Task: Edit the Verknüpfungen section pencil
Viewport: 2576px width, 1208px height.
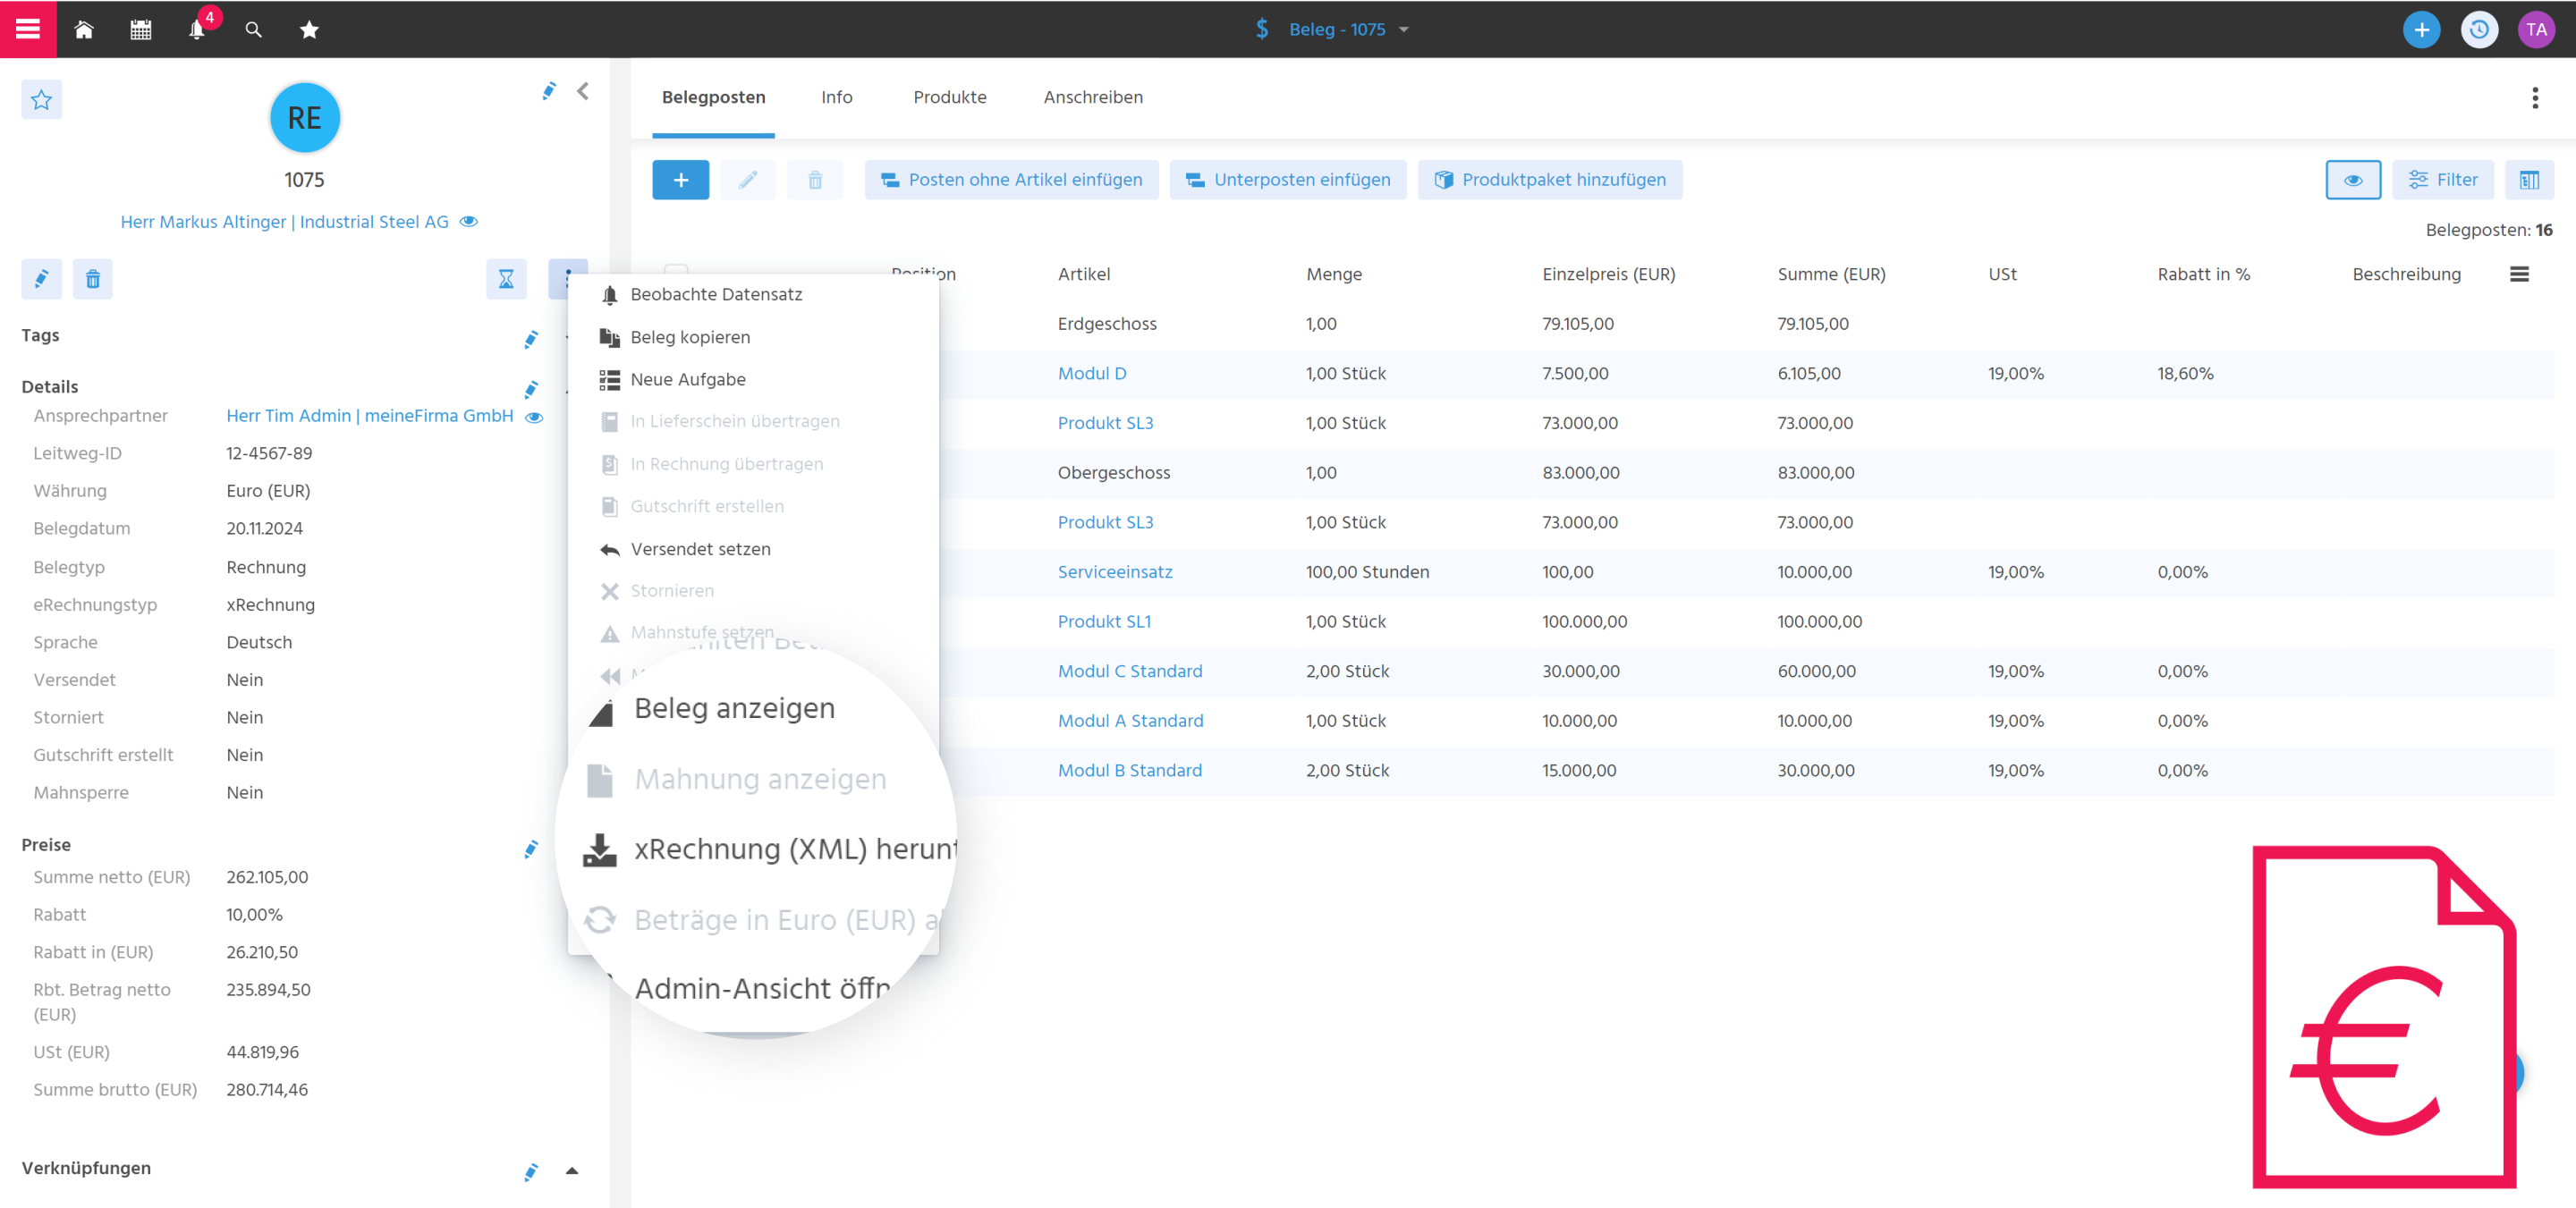Action: tap(531, 1172)
